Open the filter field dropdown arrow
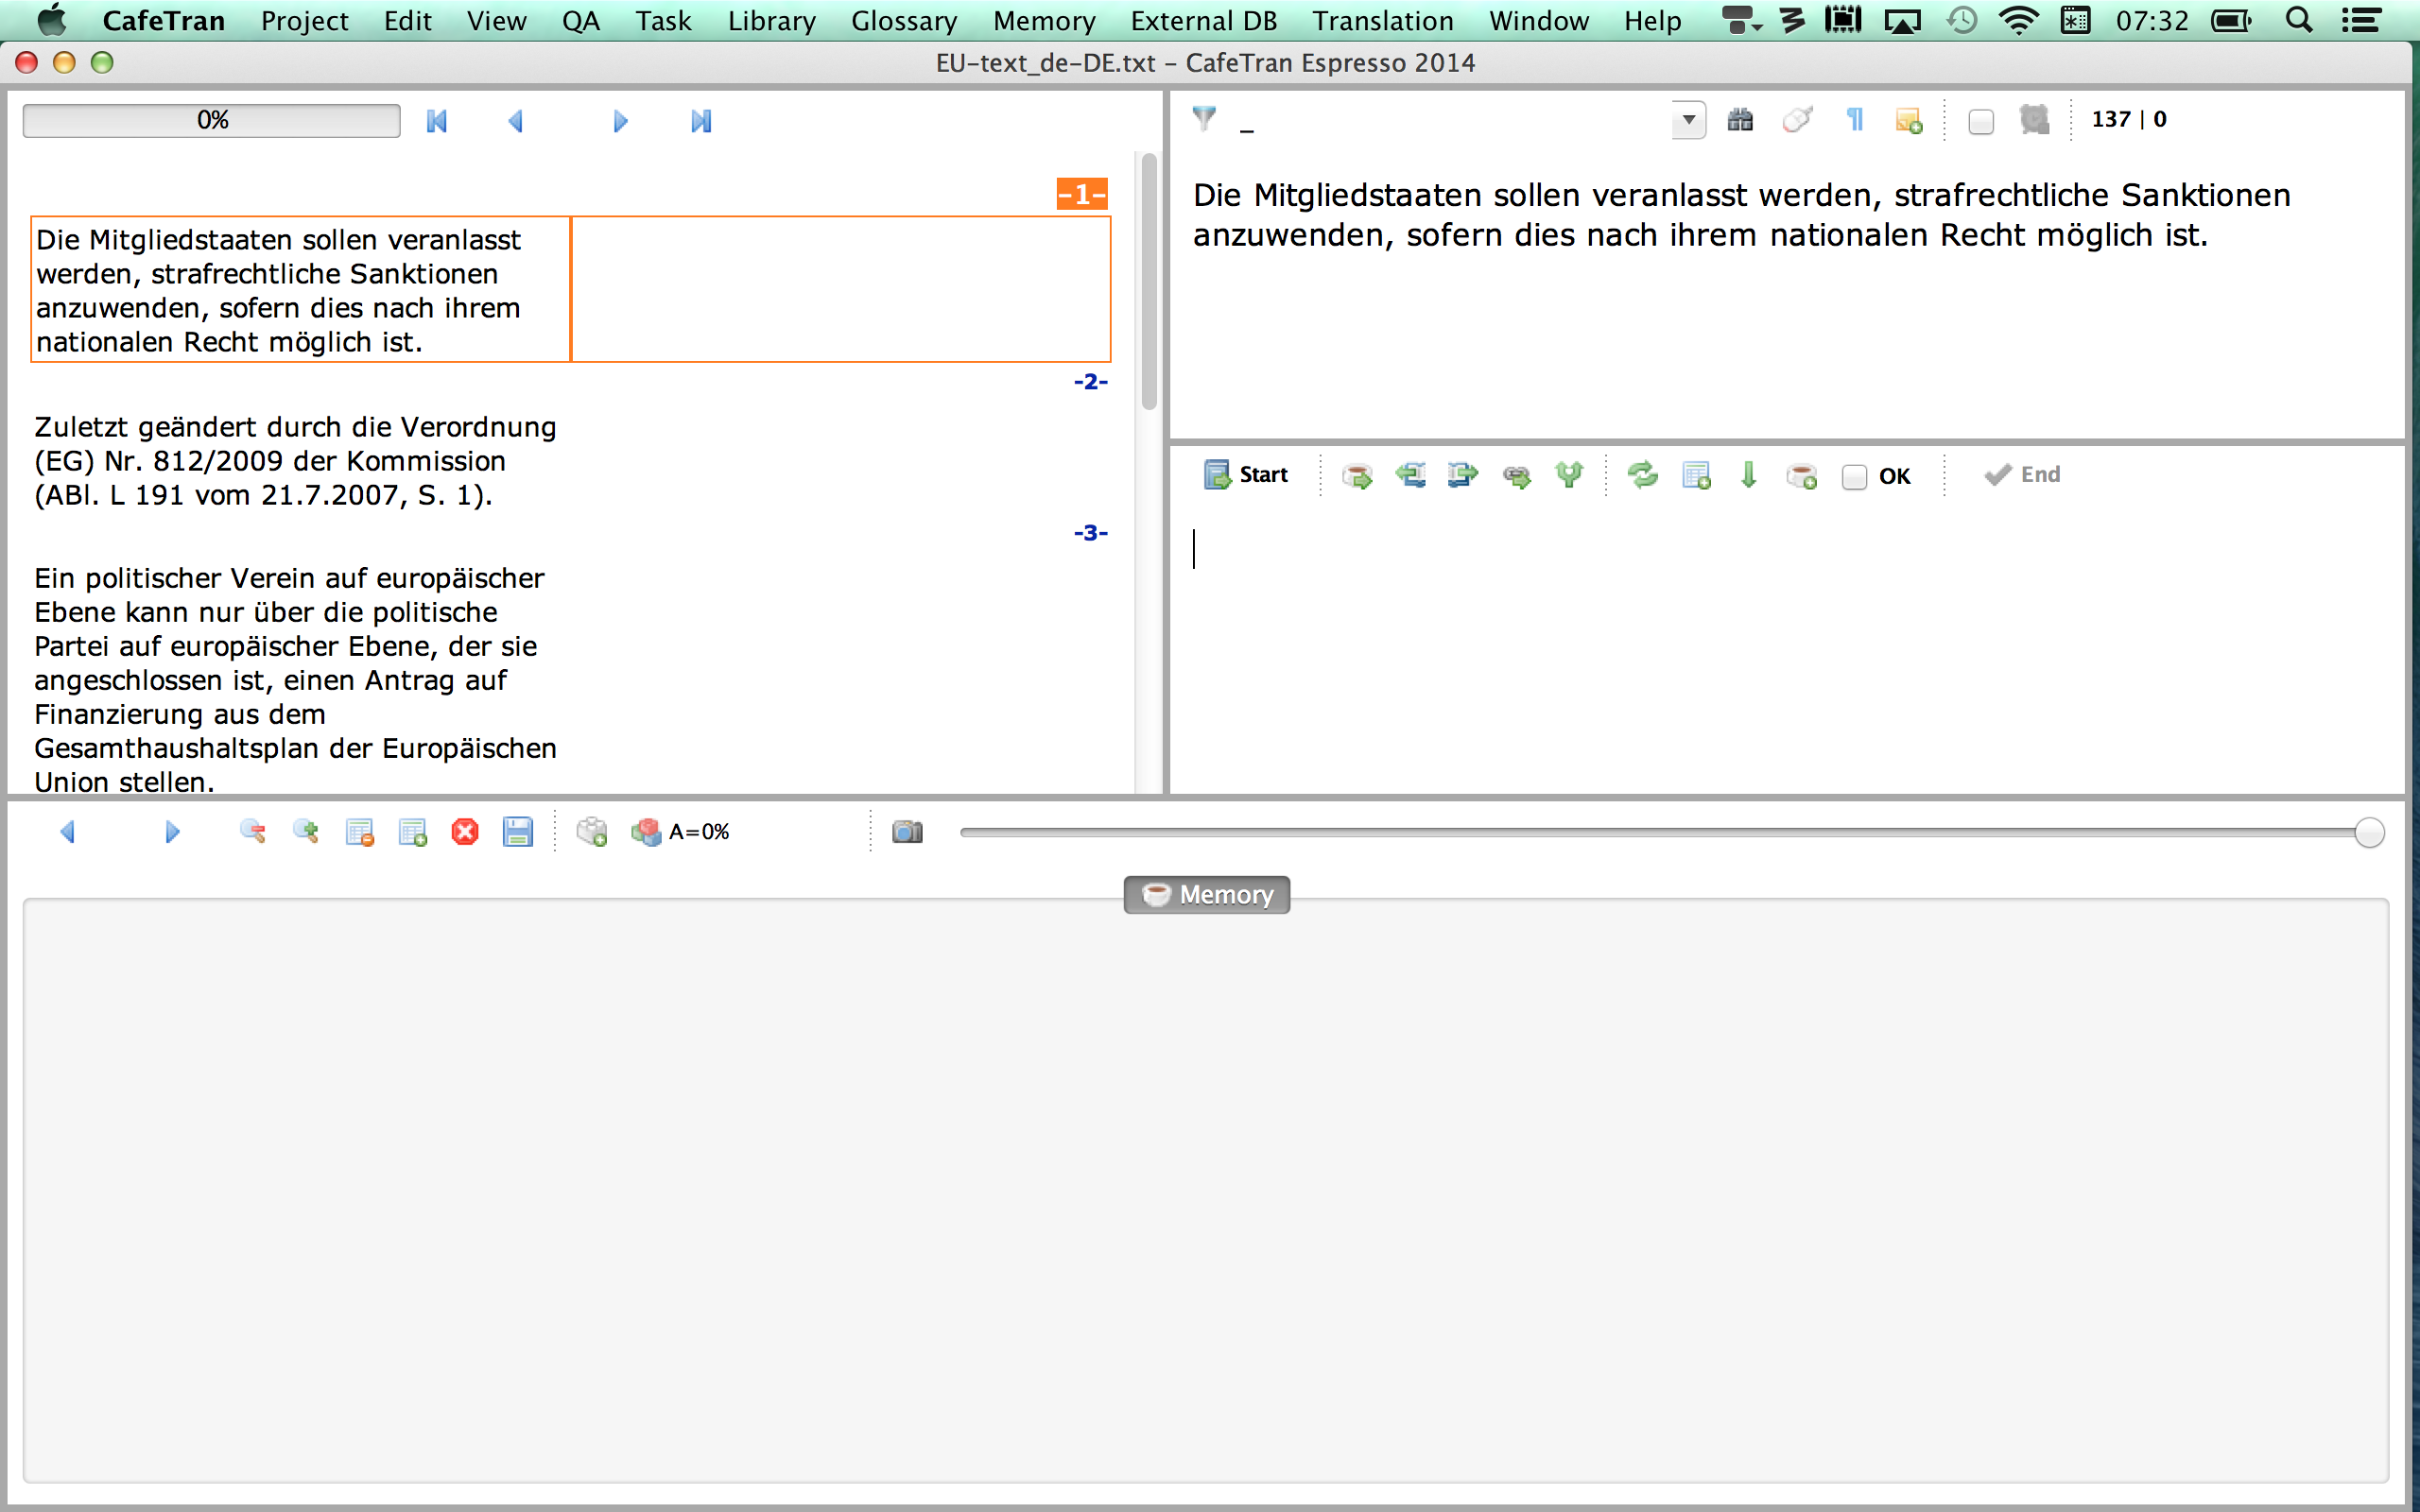2420x1512 pixels. coord(1688,120)
